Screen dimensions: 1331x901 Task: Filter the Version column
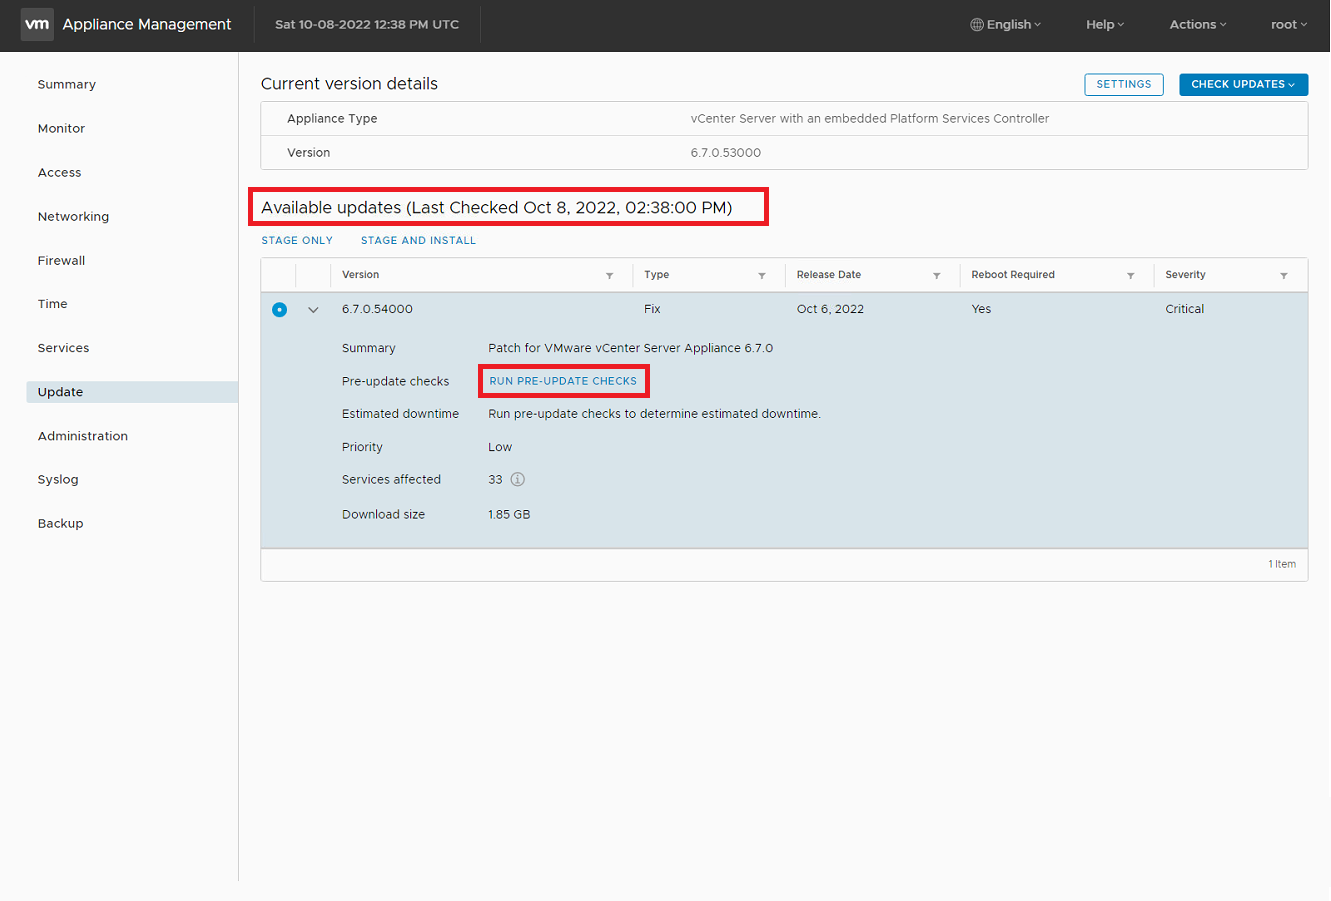(x=609, y=275)
